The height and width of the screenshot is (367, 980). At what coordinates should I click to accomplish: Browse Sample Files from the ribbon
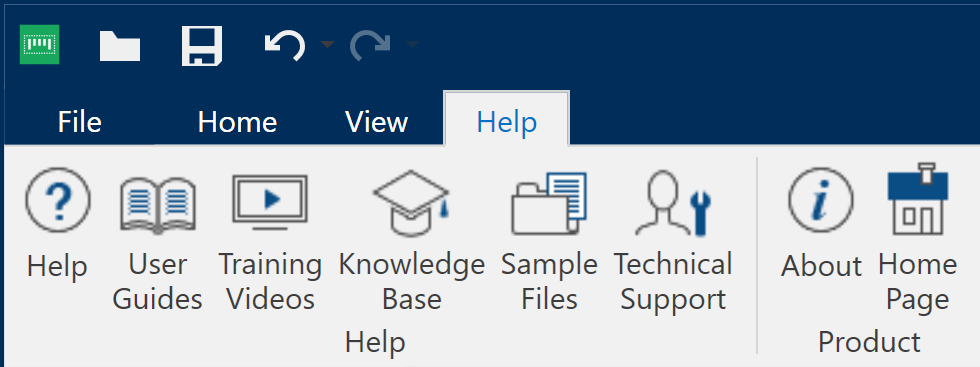549,203
